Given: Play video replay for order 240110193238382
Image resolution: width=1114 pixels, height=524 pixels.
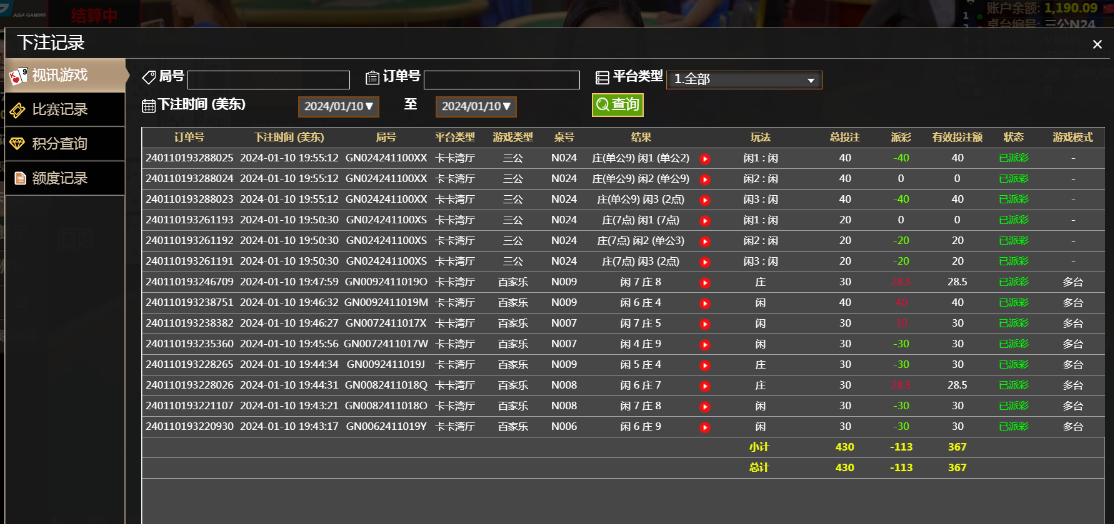Looking at the screenshot, I should tap(705, 324).
